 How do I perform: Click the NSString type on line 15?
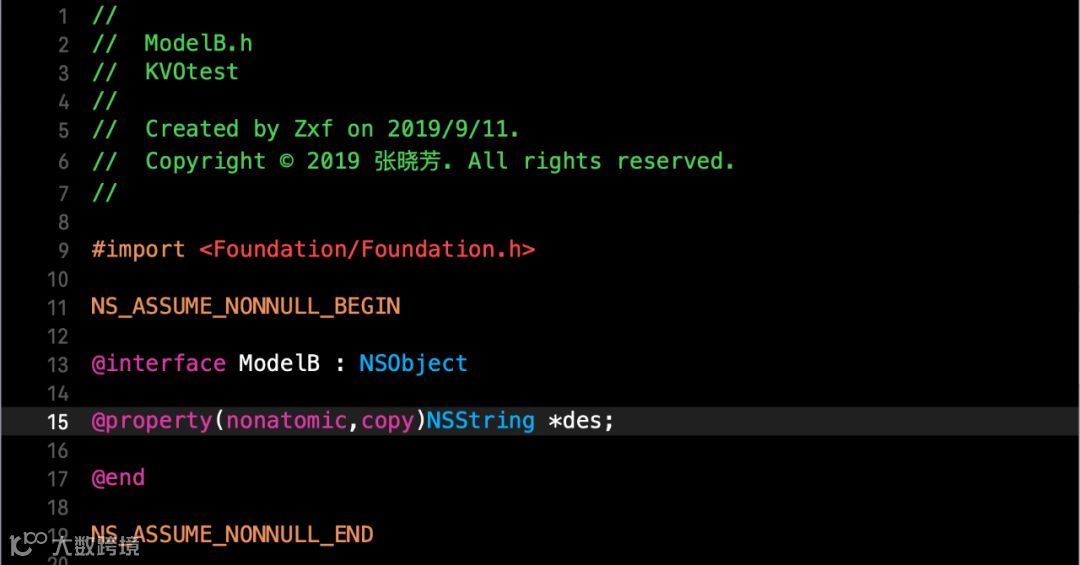click(481, 420)
